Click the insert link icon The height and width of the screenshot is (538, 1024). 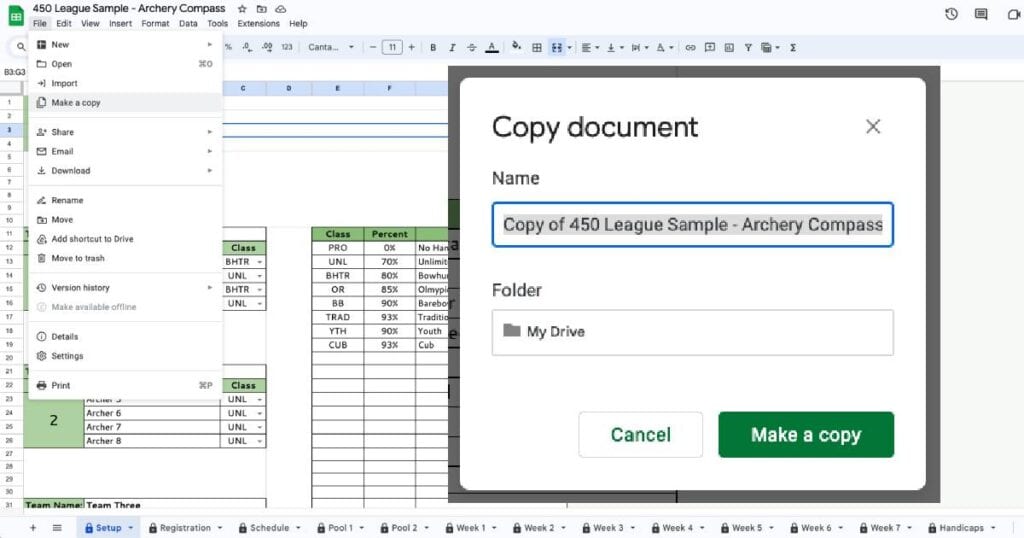689,47
